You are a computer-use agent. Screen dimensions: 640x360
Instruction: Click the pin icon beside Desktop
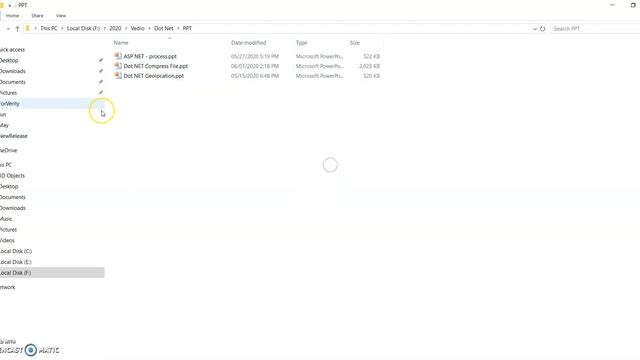click(101, 60)
